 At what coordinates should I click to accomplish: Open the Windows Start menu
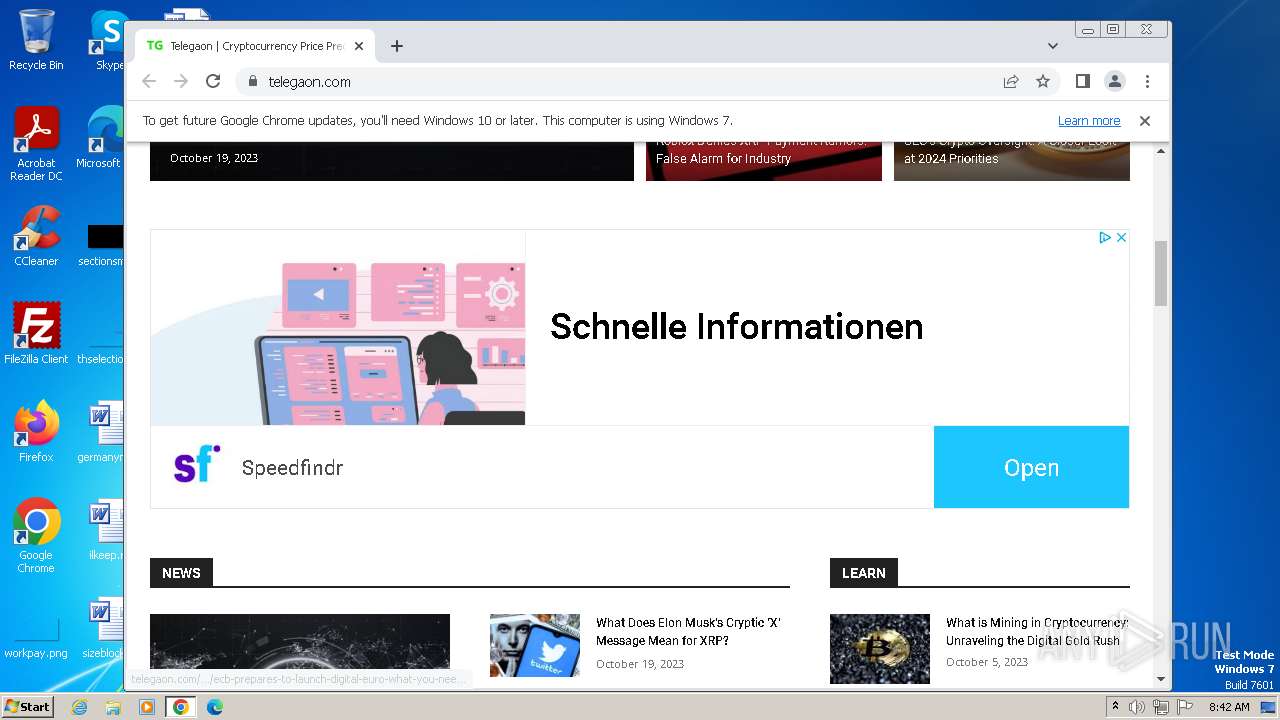(x=28, y=706)
